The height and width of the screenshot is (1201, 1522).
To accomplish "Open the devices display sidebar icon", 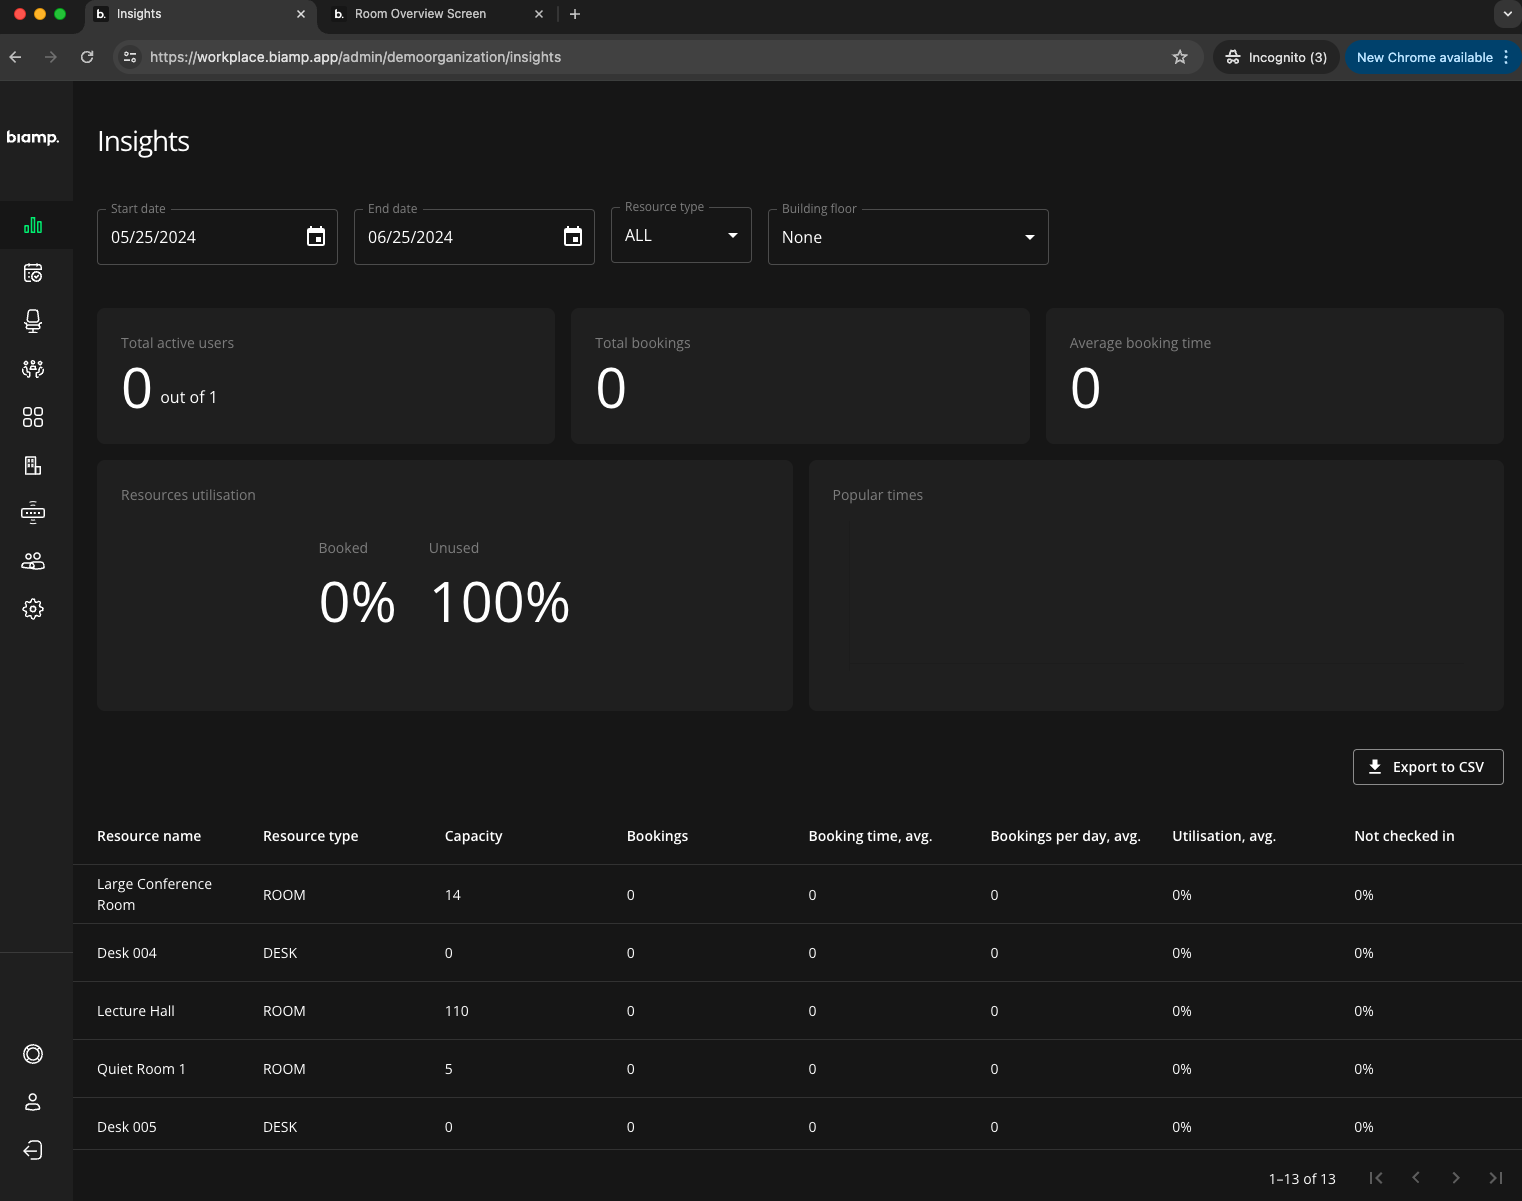I will 33,513.
